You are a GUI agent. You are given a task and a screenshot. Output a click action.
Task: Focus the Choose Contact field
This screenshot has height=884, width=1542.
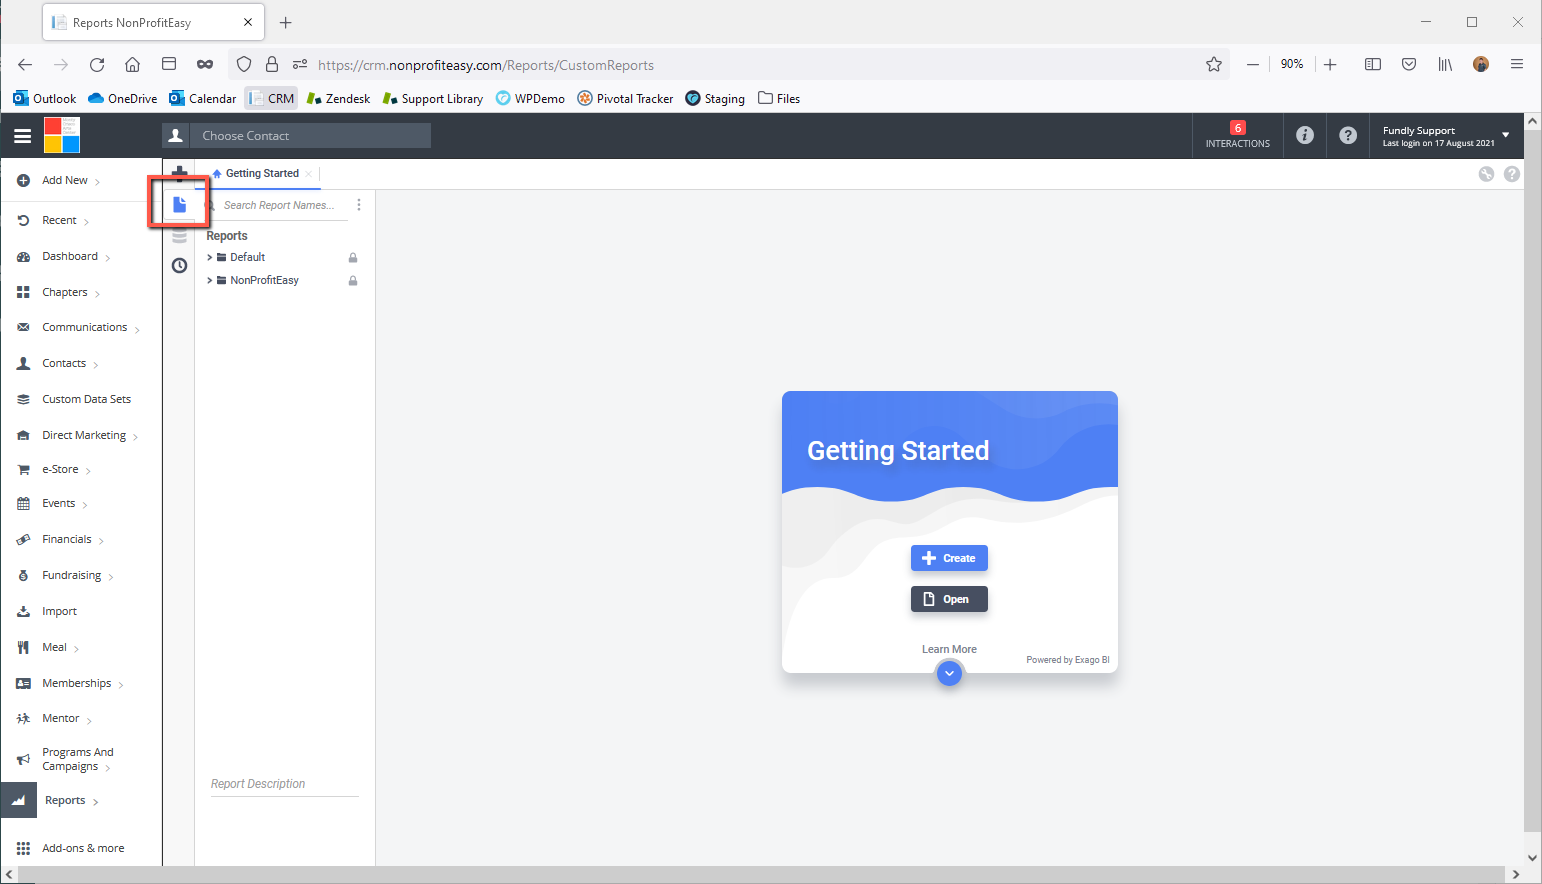(310, 136)
